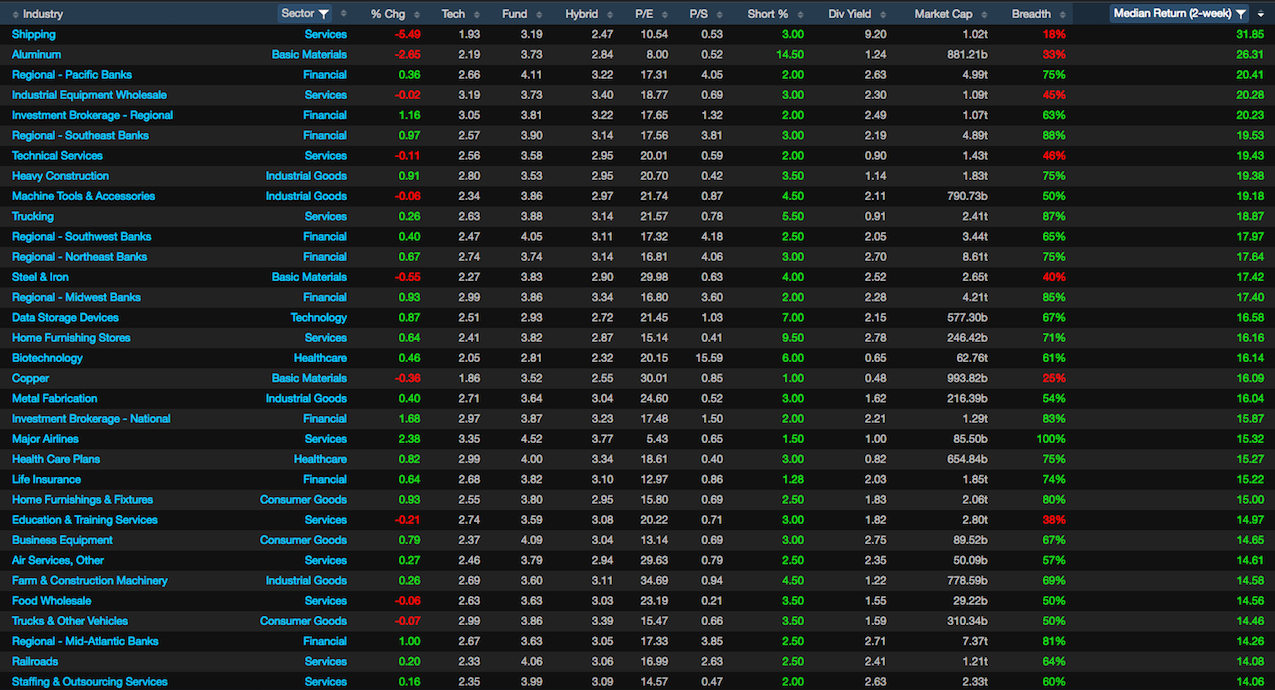Screen dimensions: 1275x690
Task: Click the sort arrows left of Industry header
Action: coord(14,14)
